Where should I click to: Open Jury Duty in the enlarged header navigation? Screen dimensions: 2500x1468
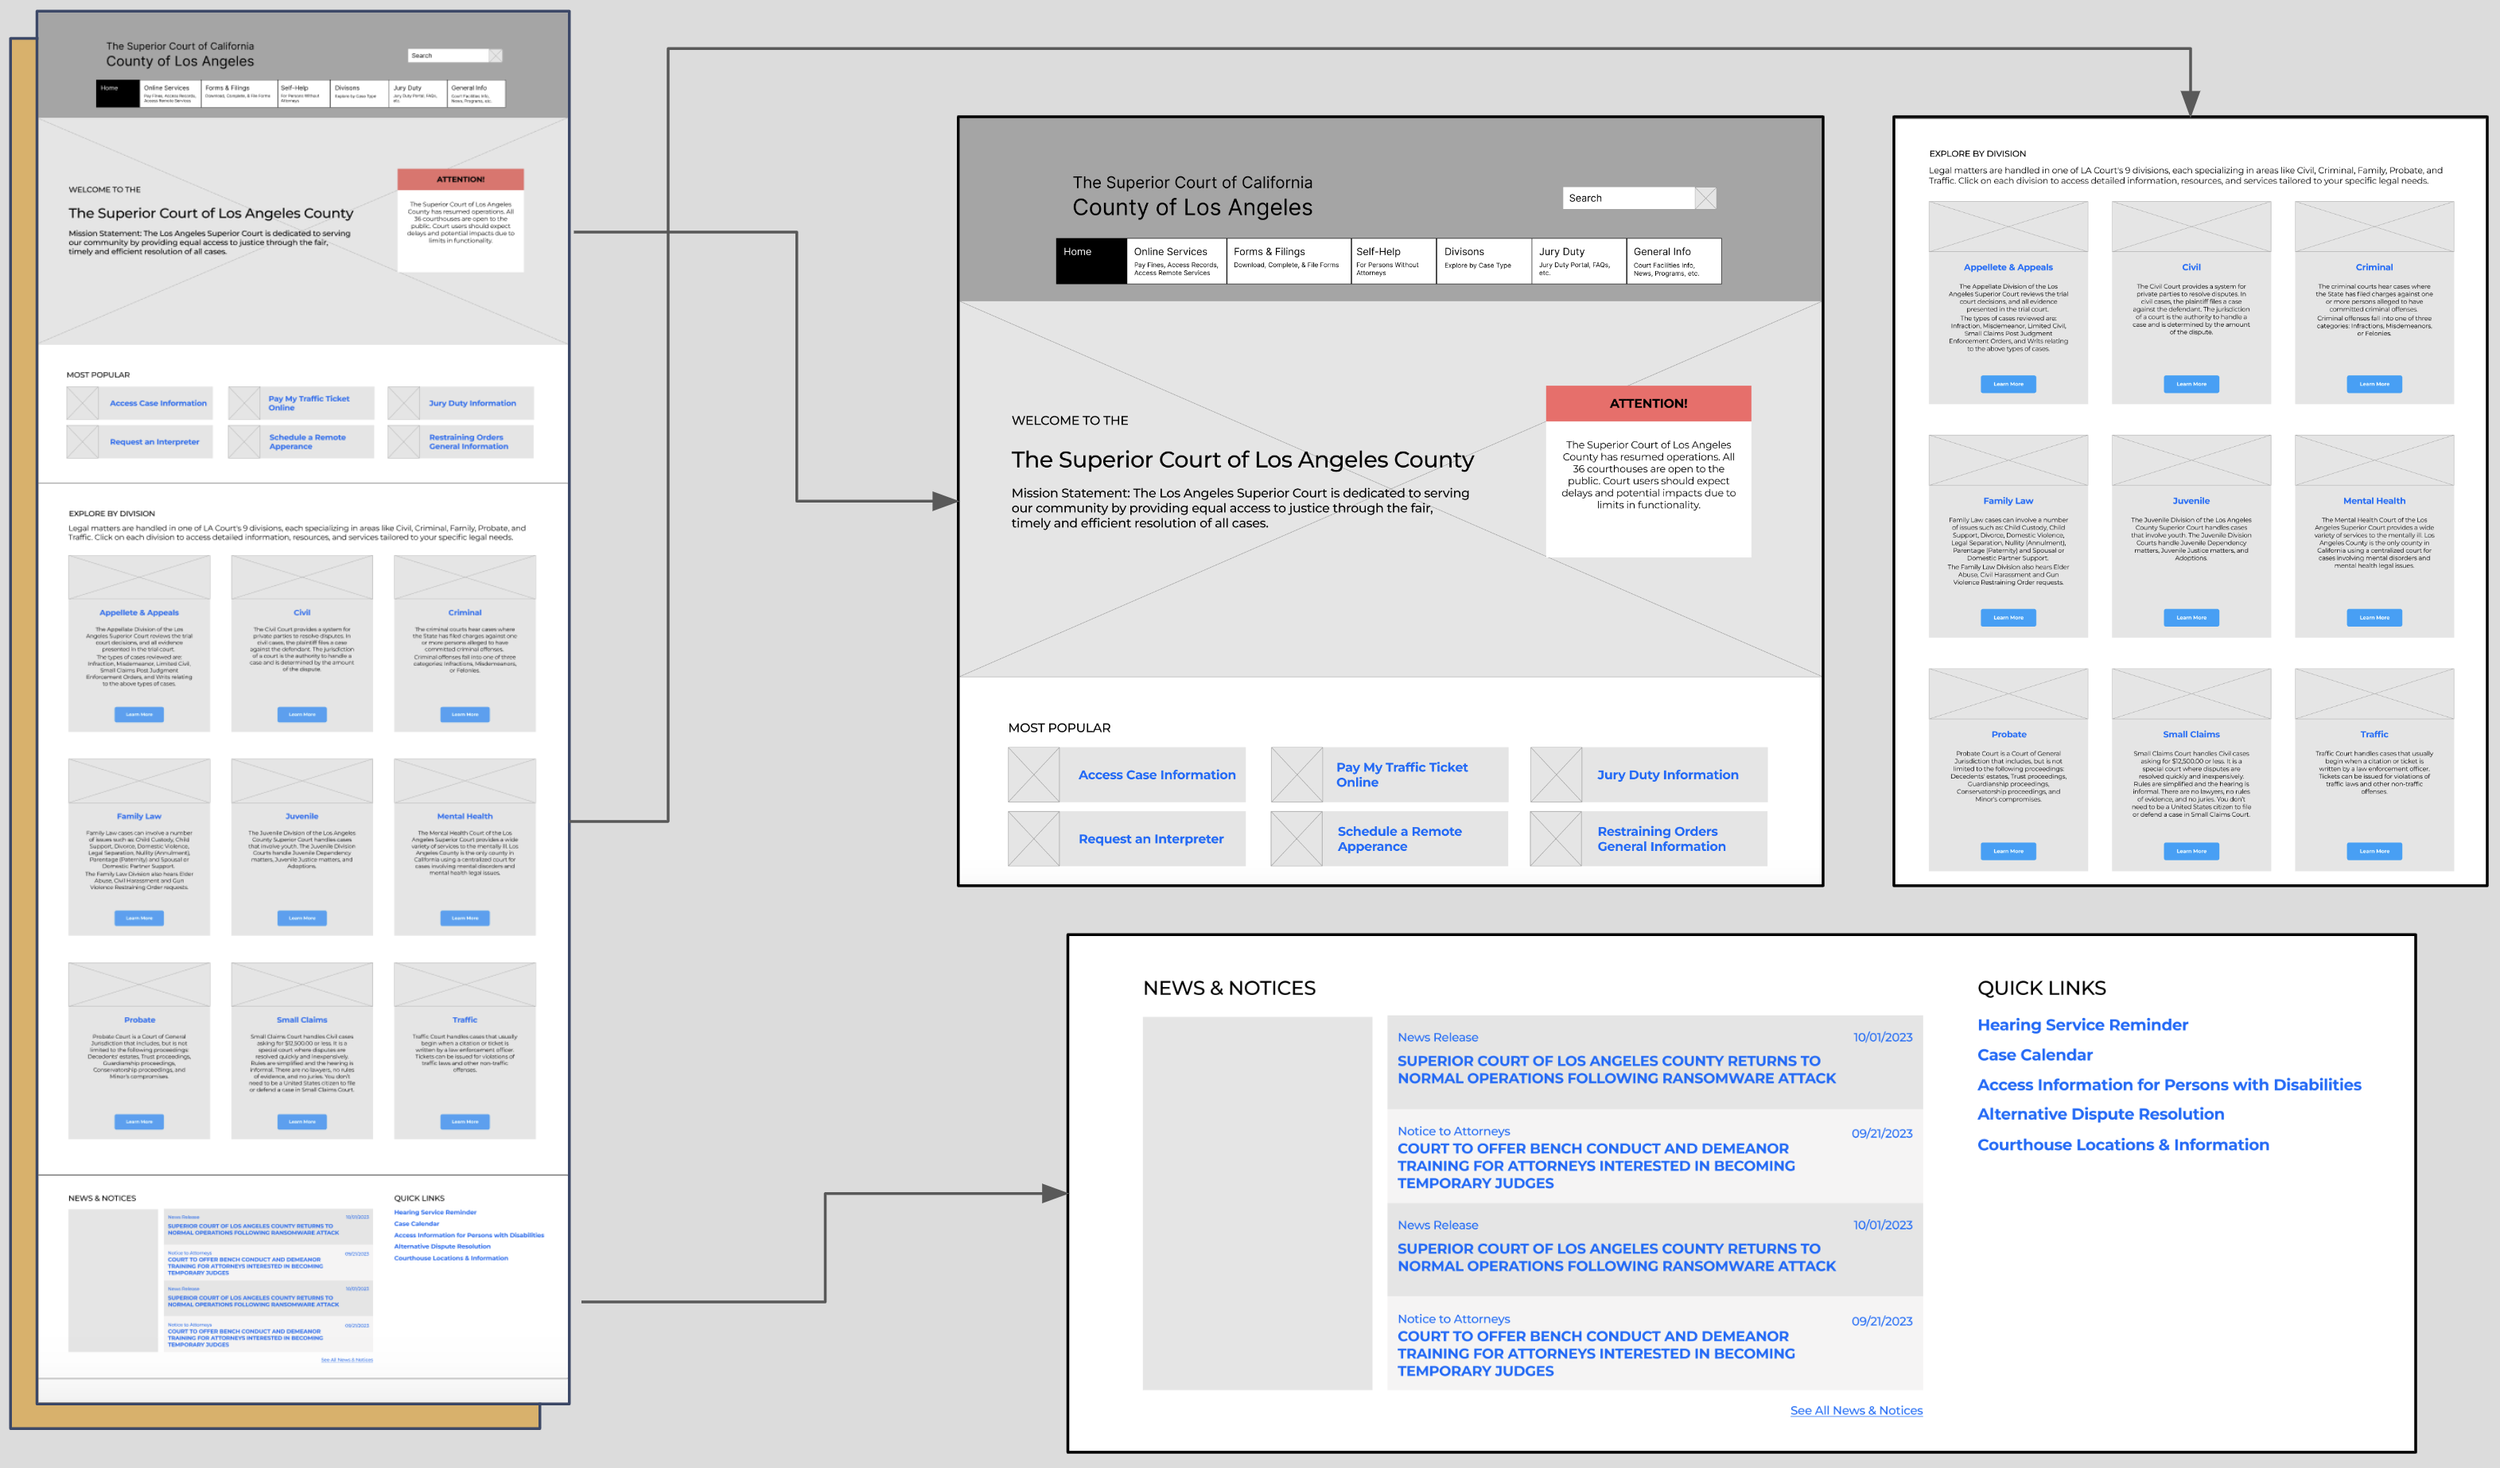coord(1579,261)
